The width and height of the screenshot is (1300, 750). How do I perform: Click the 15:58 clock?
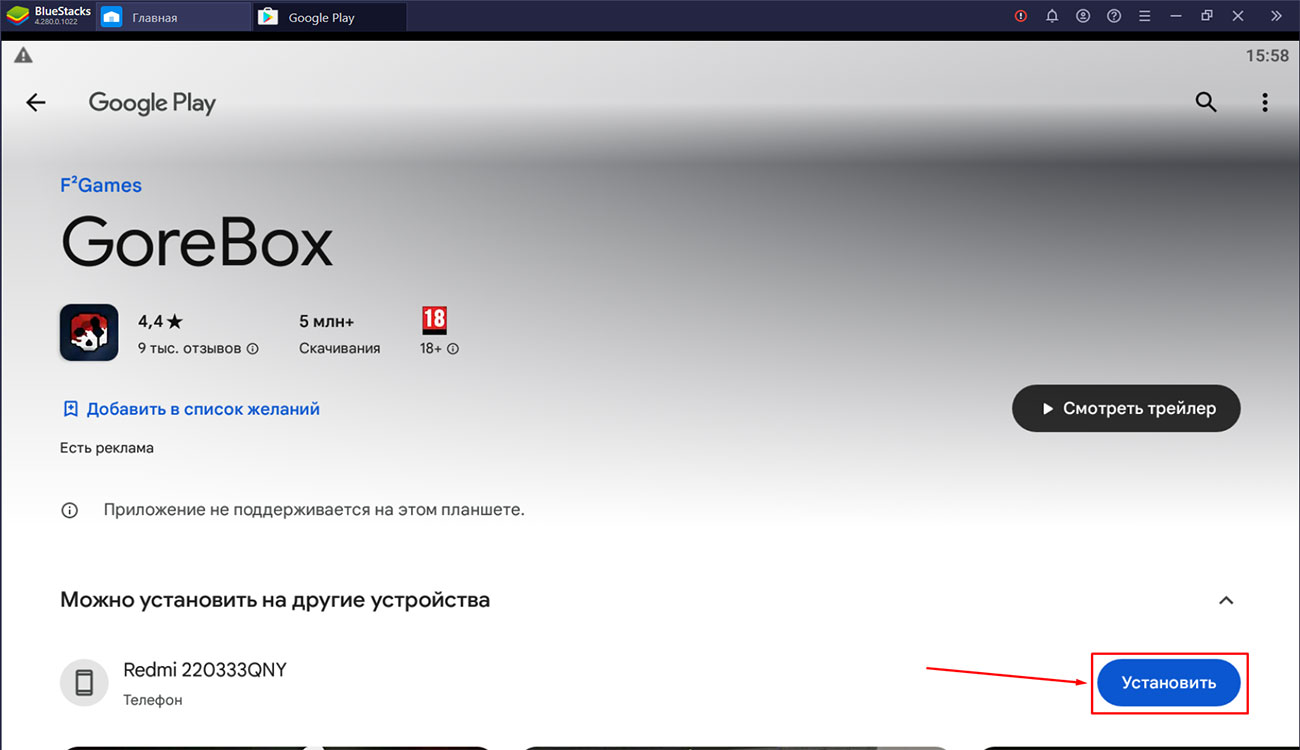pos(1267,56)
